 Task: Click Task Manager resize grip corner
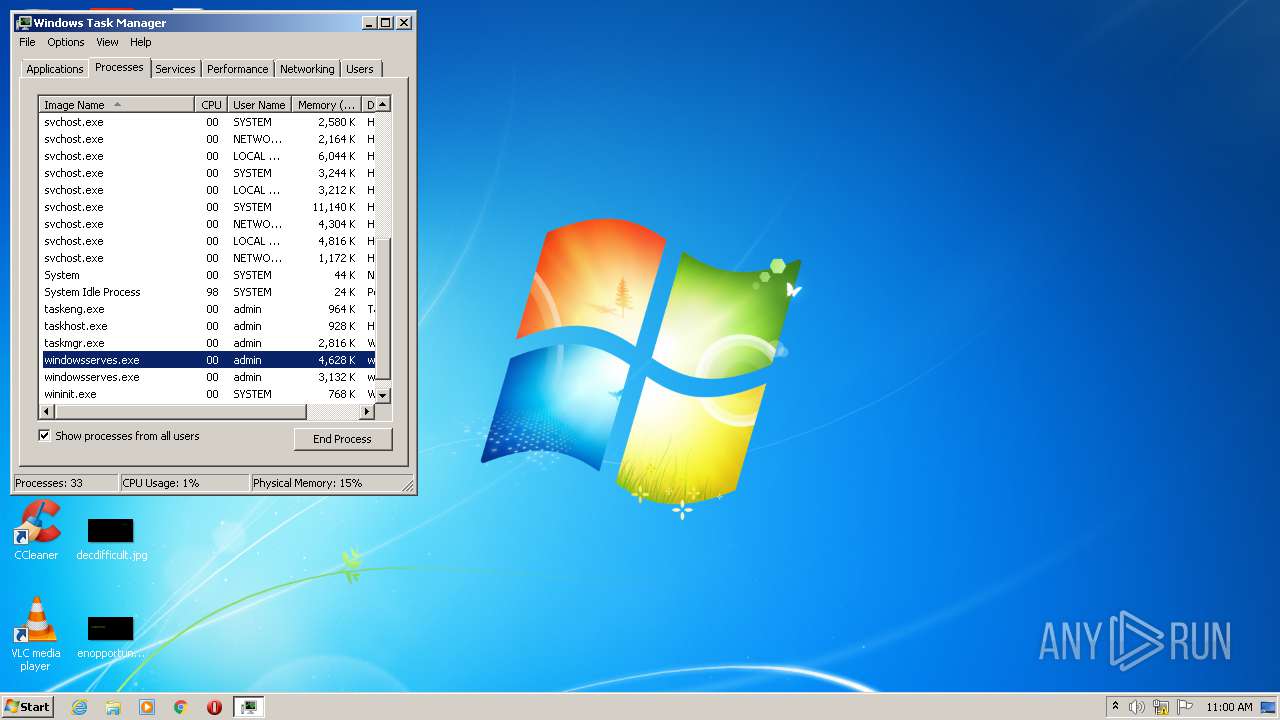408,486
